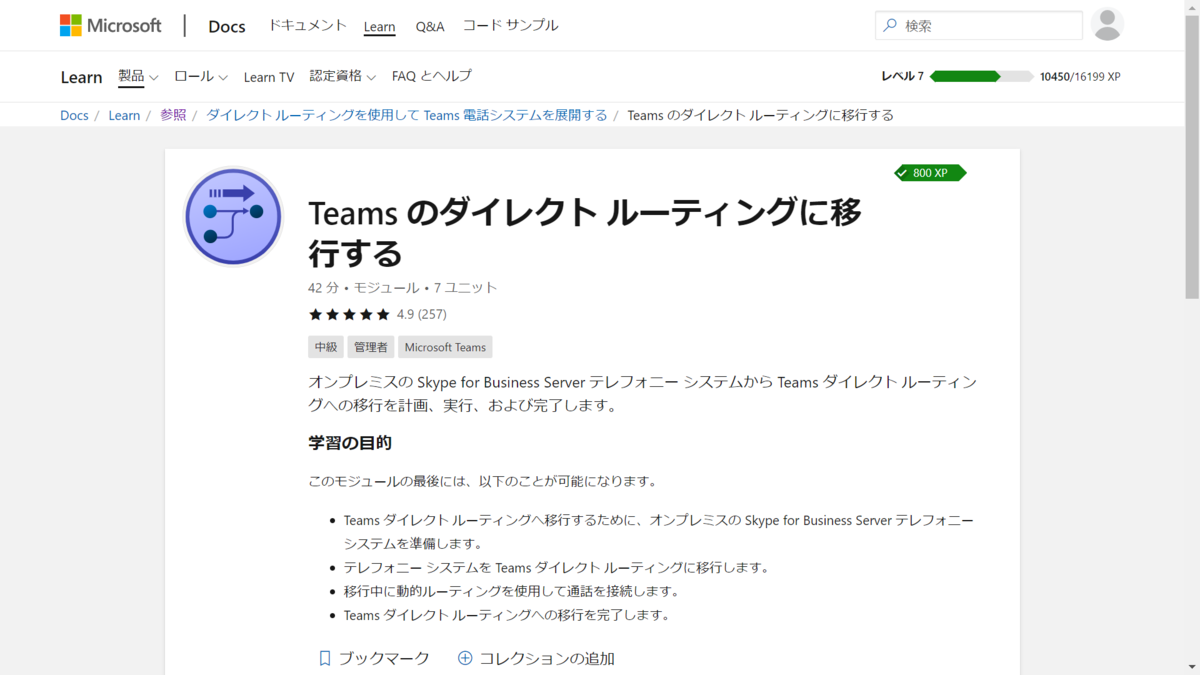Click the page title Teams のダイレクト ルーティングに移行する
The height and width of the screenshot is (675, 1200).
tap(585, 233)
